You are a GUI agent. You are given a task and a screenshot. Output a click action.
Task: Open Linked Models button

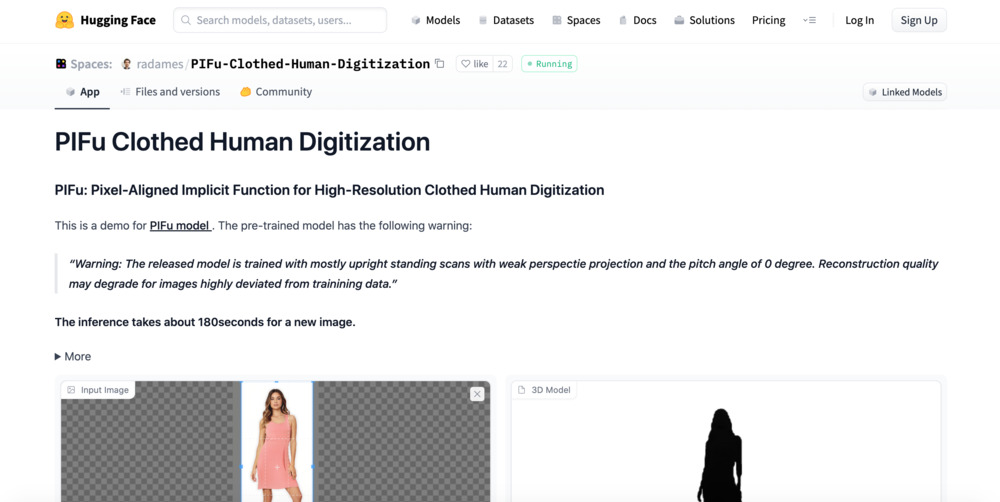904,92
